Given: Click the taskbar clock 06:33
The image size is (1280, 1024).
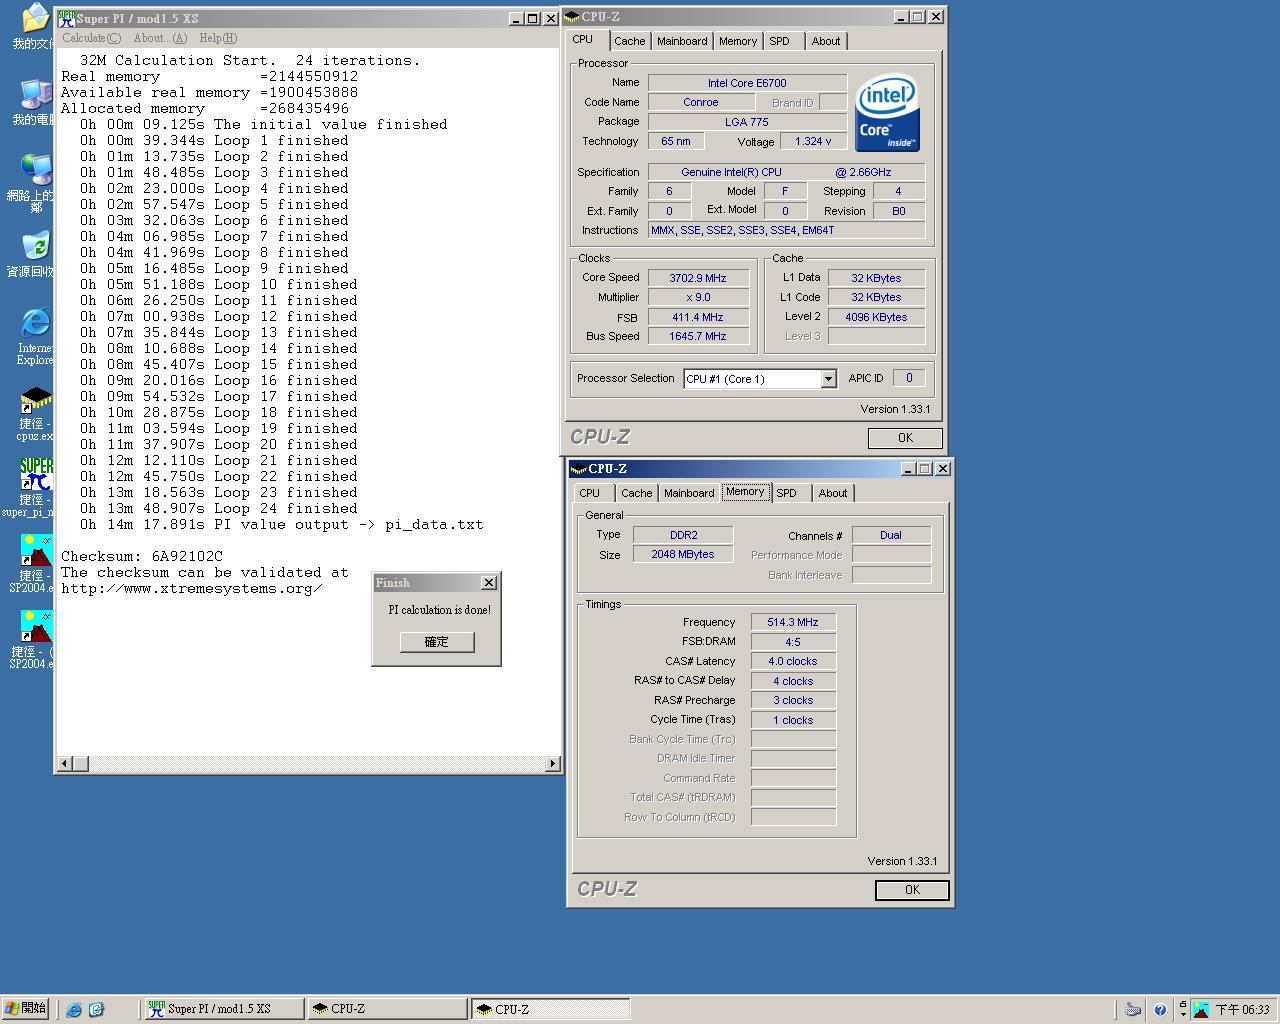Looking at the screenshot, I should pyautogui.click(x=1242, y=1010).
